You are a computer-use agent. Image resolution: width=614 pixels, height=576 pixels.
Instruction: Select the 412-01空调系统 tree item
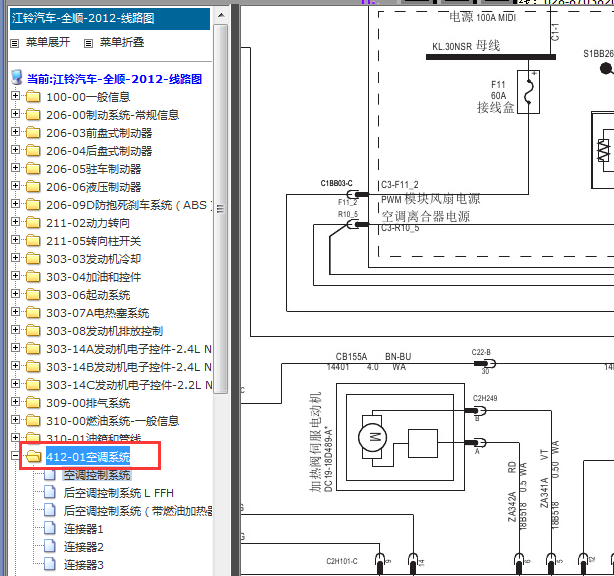[88, 457]
